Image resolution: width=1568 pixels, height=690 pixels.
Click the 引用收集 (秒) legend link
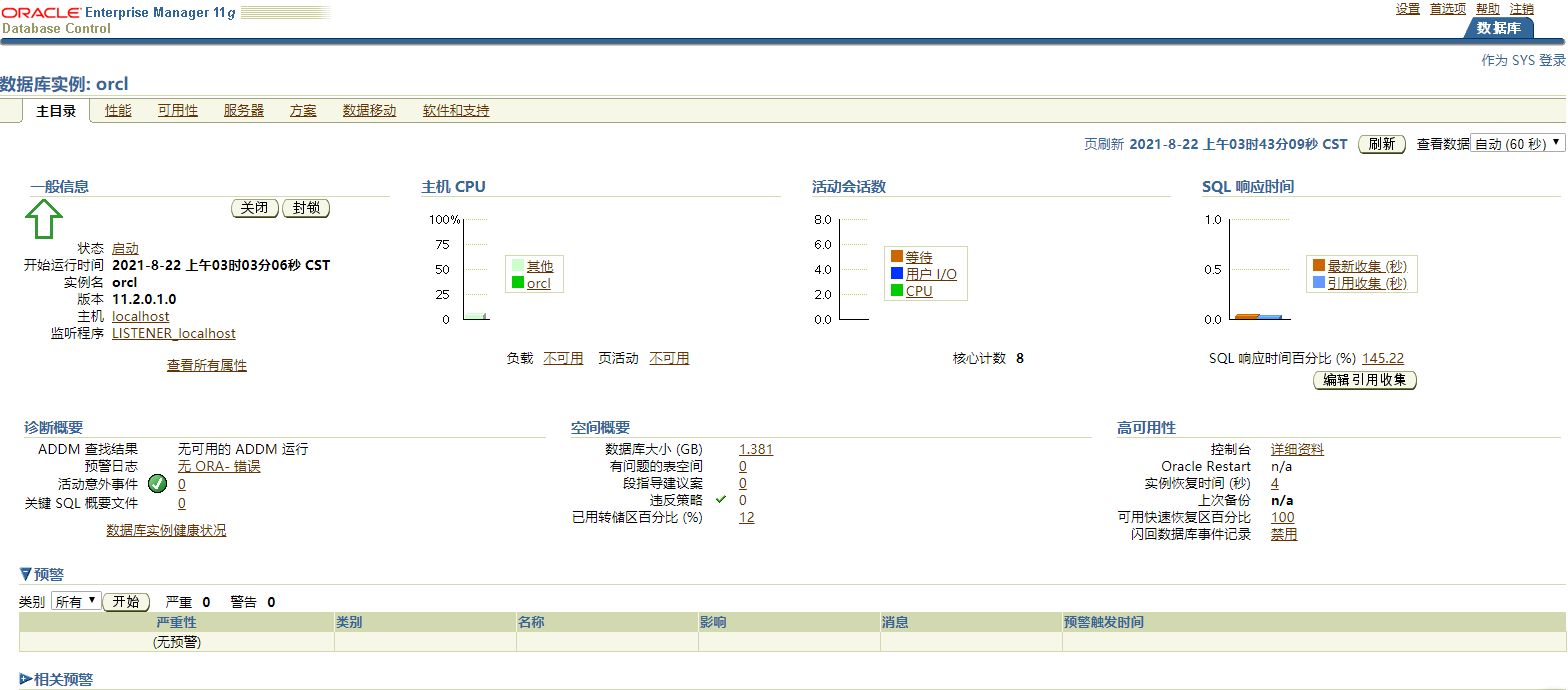[x=1368, y=283]
